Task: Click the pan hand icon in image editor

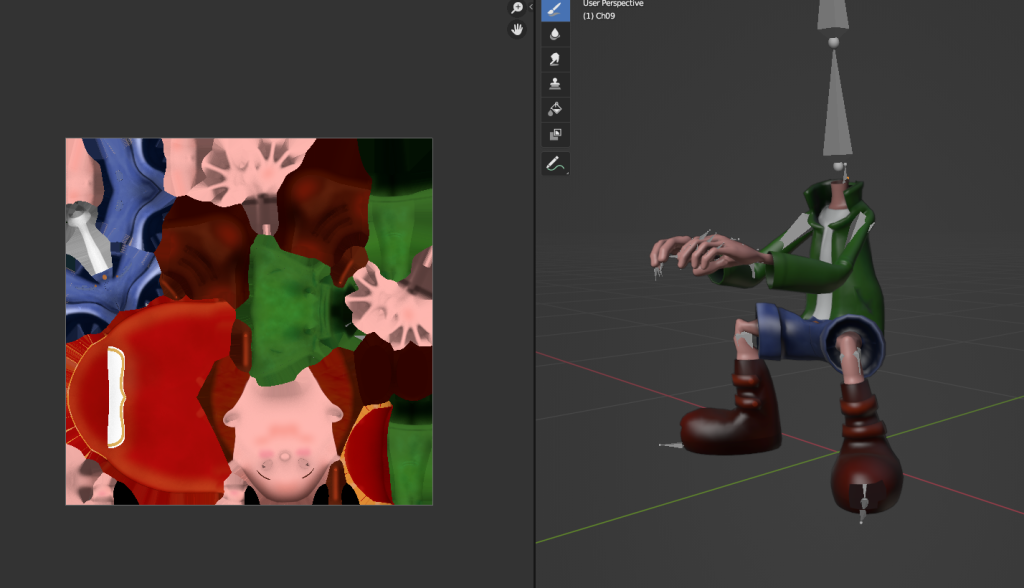Action: tap(517, 30)
